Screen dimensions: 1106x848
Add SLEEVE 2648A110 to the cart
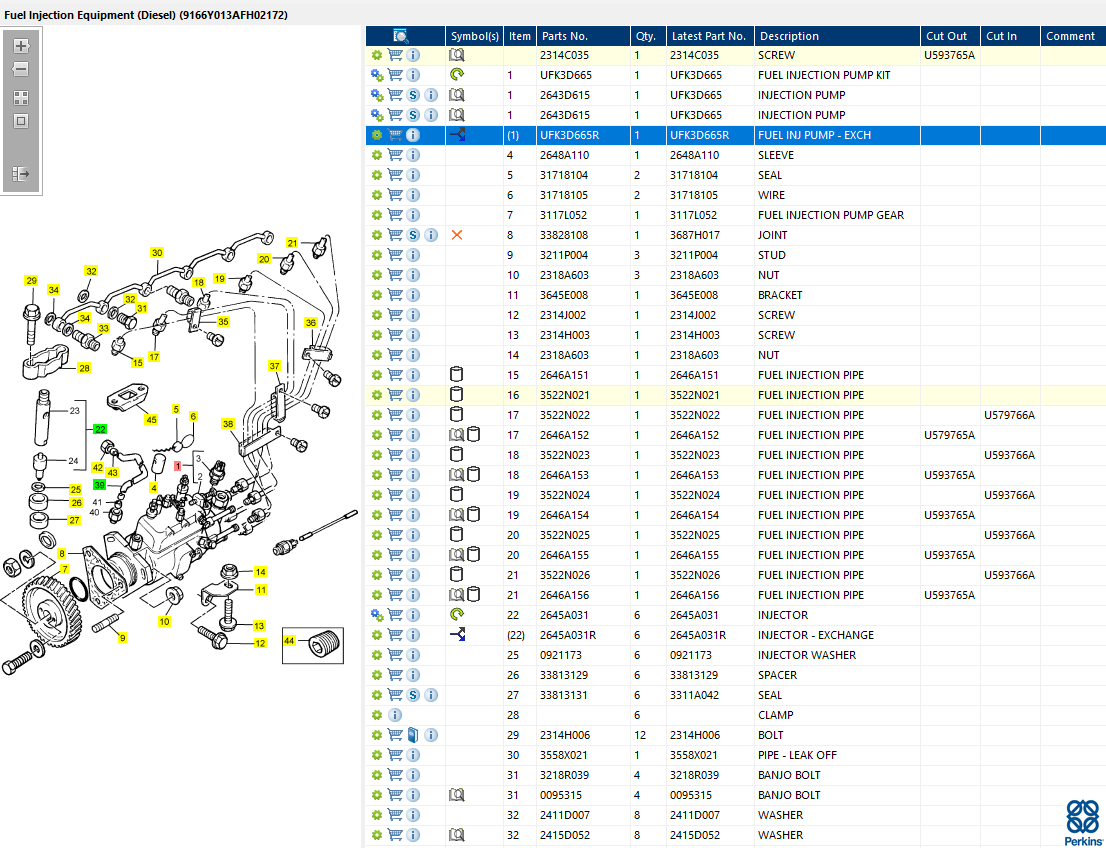[x=395, y=155]
